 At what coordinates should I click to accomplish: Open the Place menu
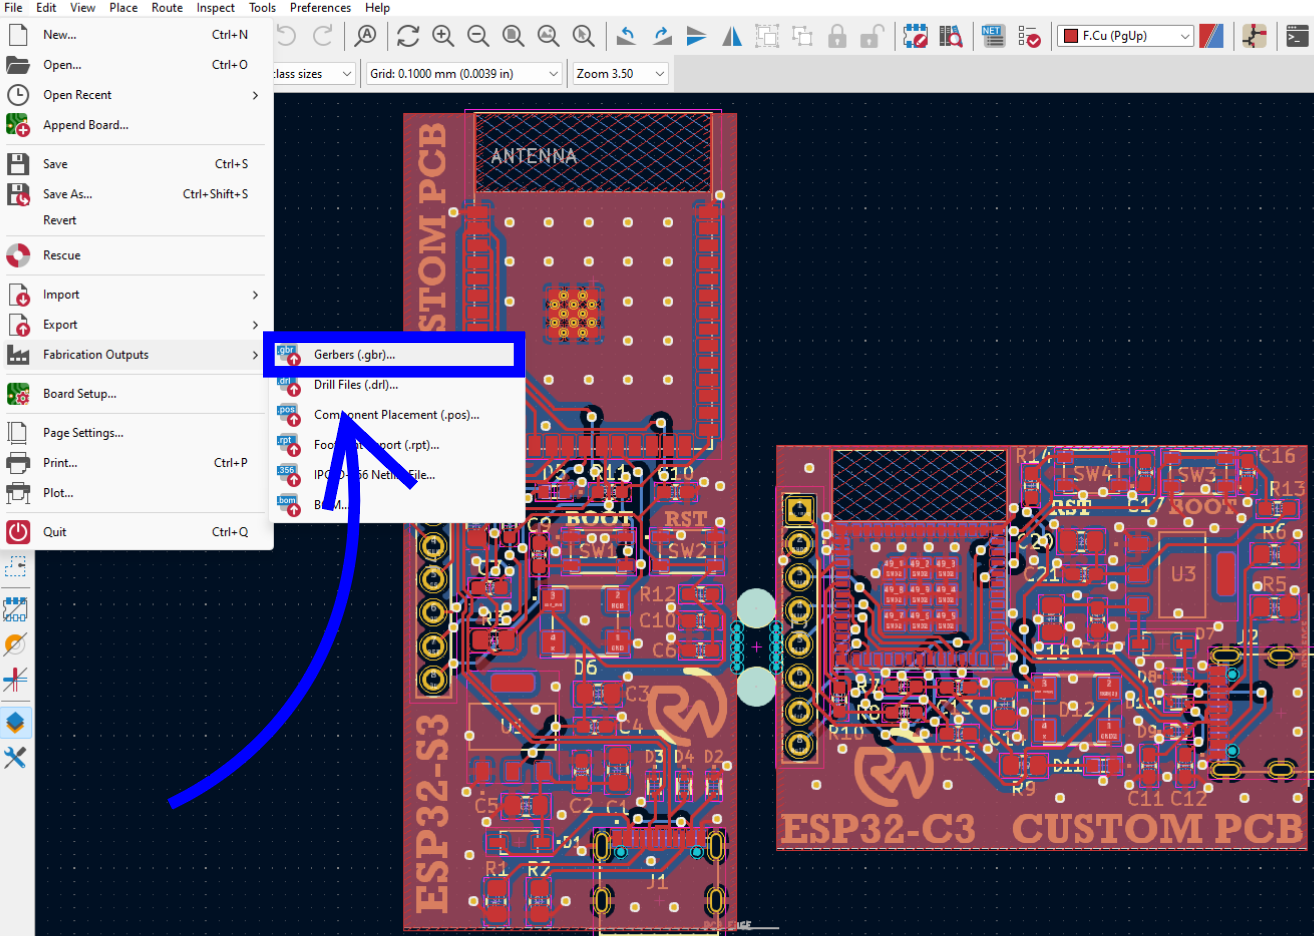(x=124, y=8)
